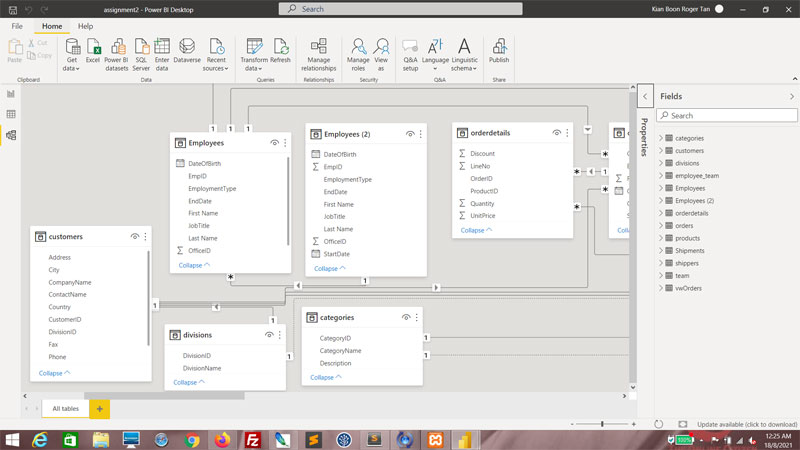Click the save icon in title bar
Screen dimensions: 800x450
click(x=13, y=10)
